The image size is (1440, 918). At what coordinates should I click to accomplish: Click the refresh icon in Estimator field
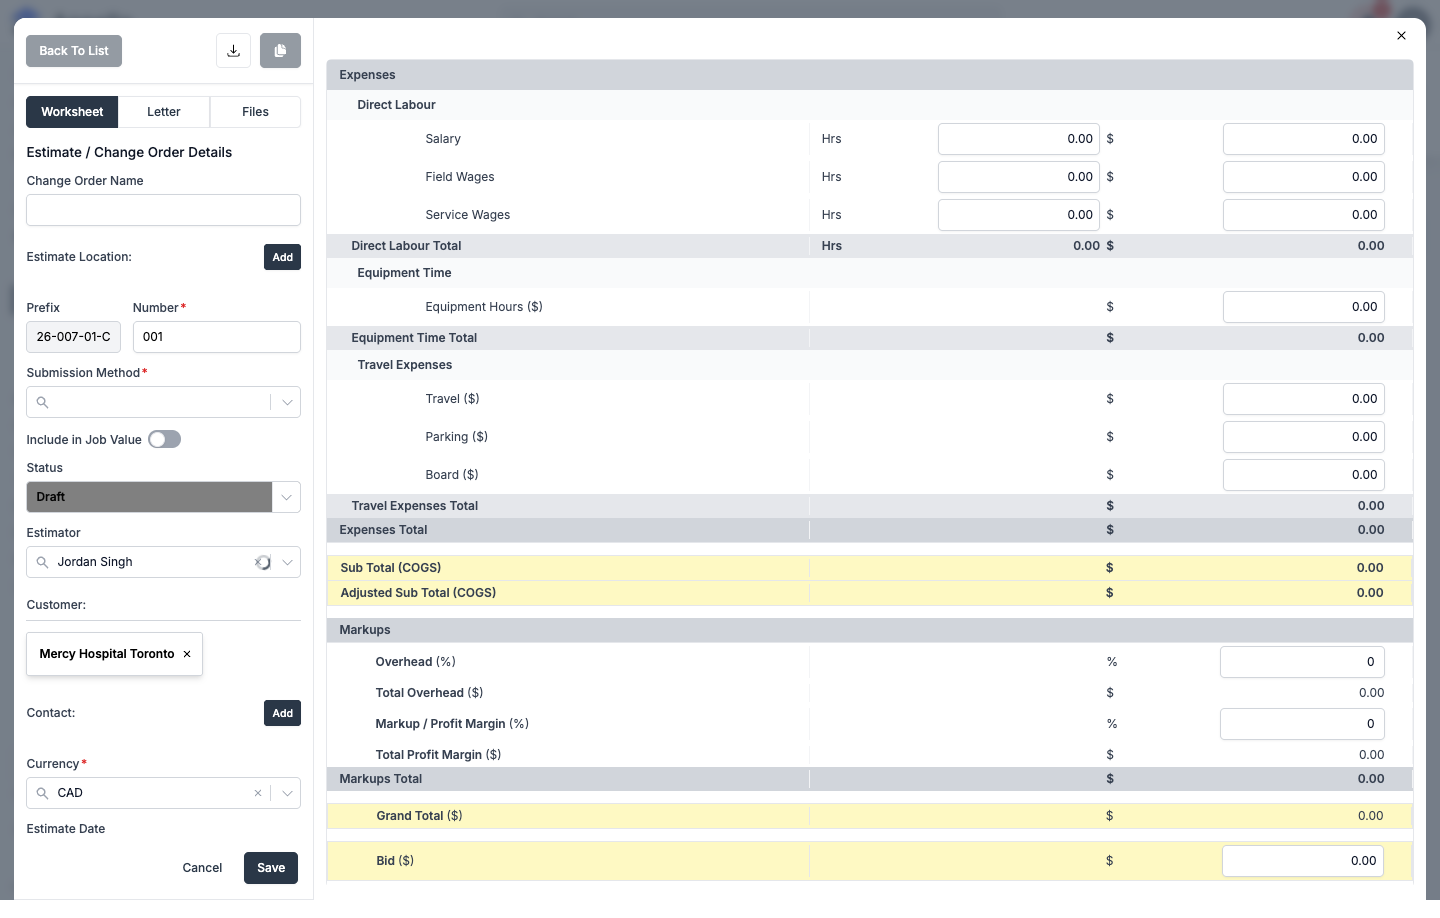(x=262, y=562)
